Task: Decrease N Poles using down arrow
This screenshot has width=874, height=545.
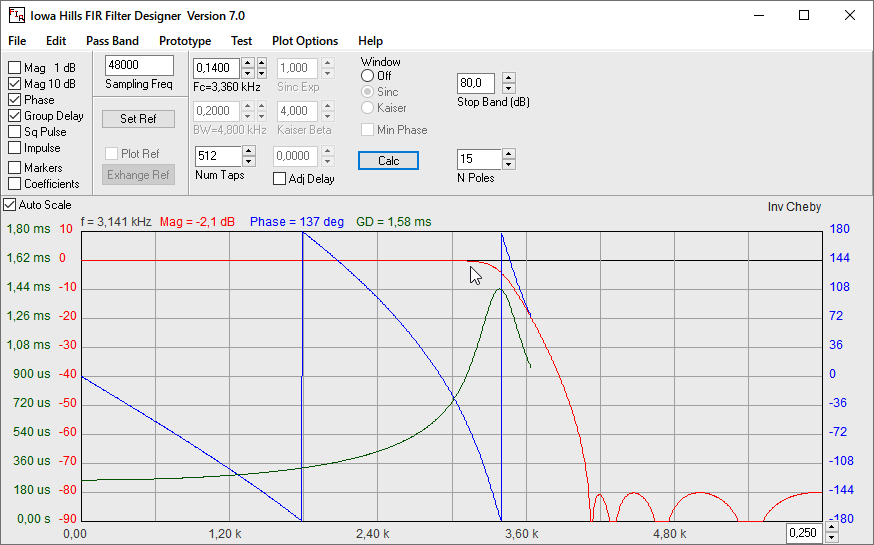Action: [x=508, y=164]
